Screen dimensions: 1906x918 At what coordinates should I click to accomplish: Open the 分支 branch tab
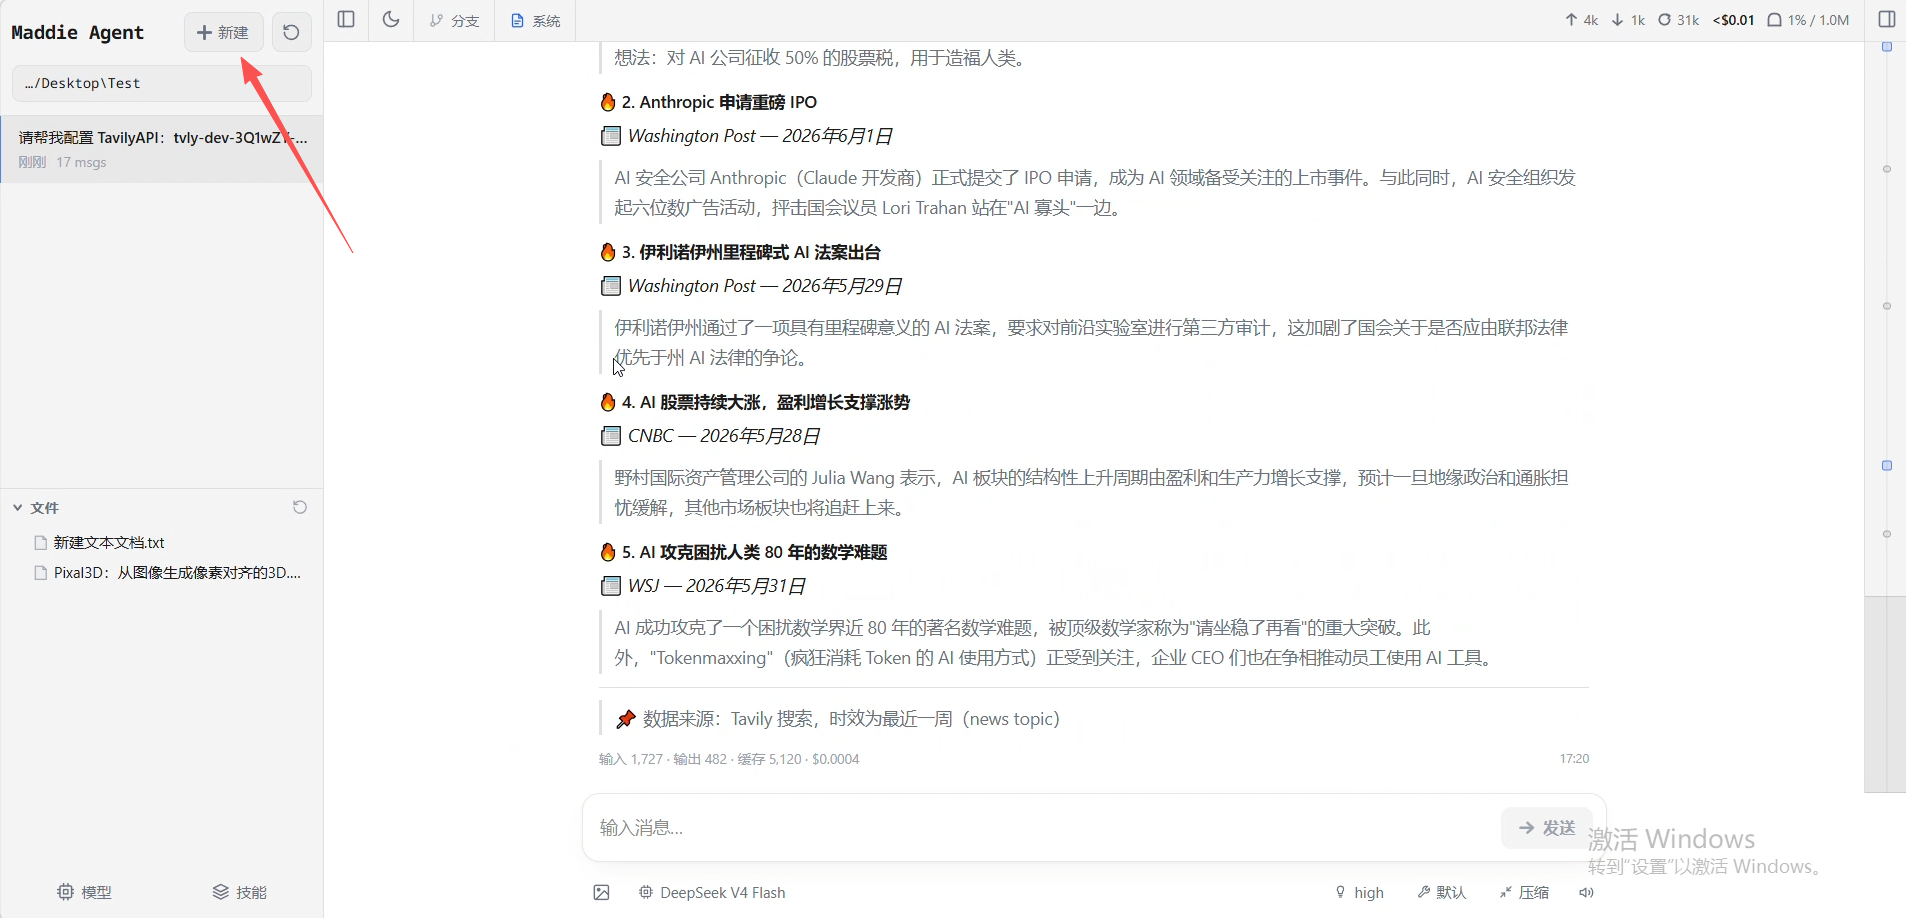point(454,20)
